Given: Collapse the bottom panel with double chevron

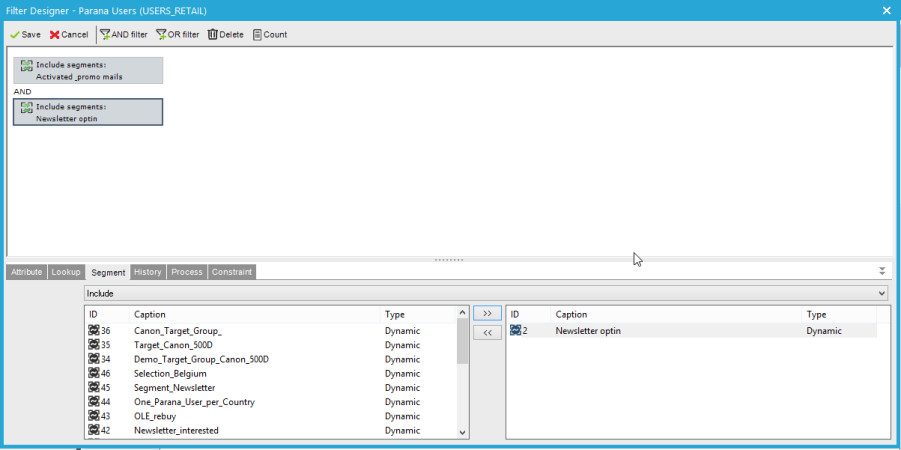Looking at the screenshot, I should [882, 271].
